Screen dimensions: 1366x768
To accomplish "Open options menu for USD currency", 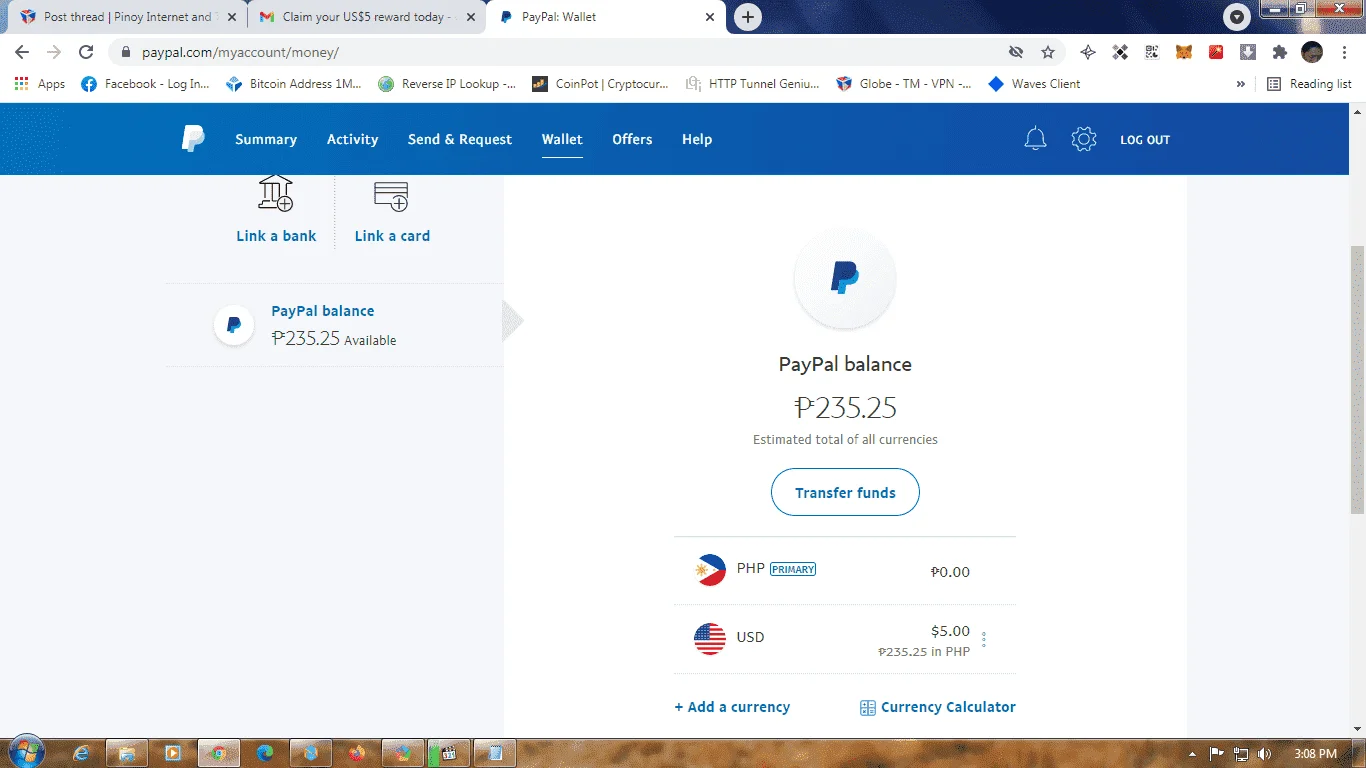I will point(984,639).
